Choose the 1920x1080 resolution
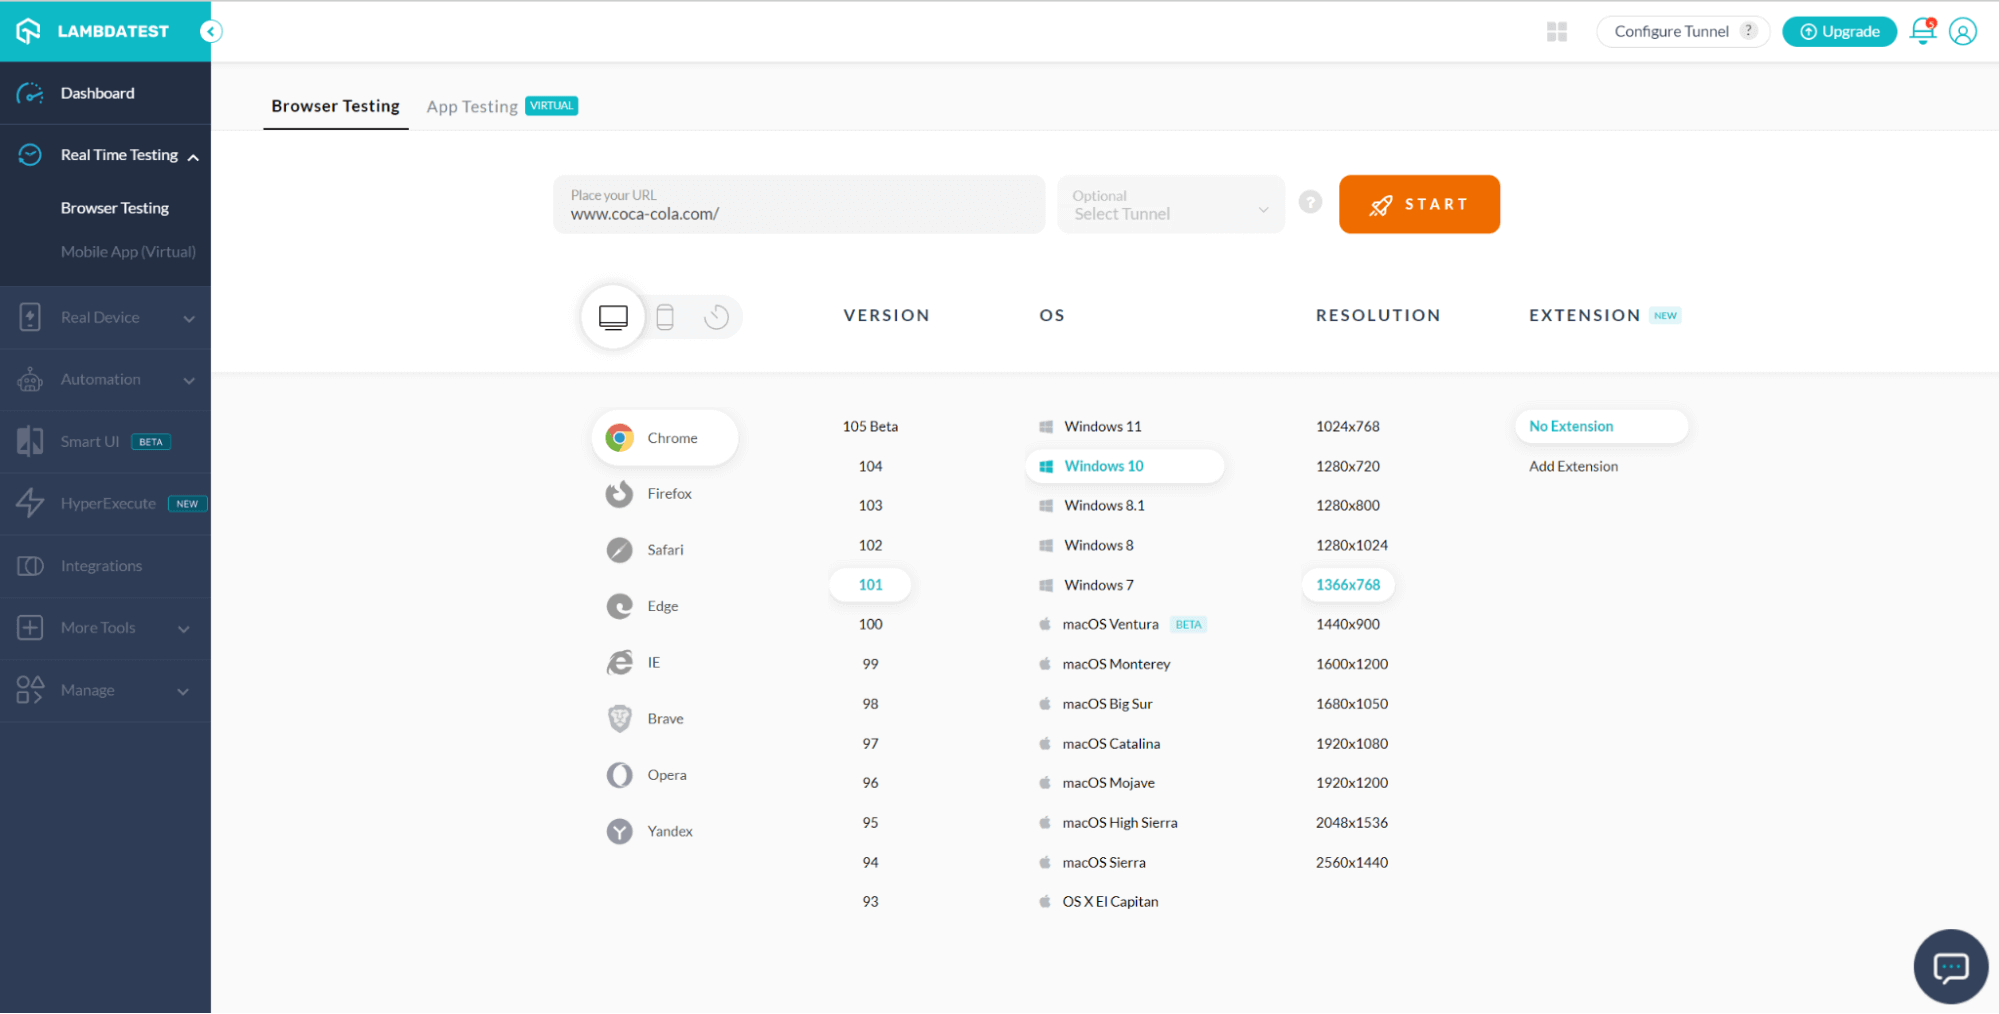Screen dimensions: 1999x1014 (x=1351, y=744)
